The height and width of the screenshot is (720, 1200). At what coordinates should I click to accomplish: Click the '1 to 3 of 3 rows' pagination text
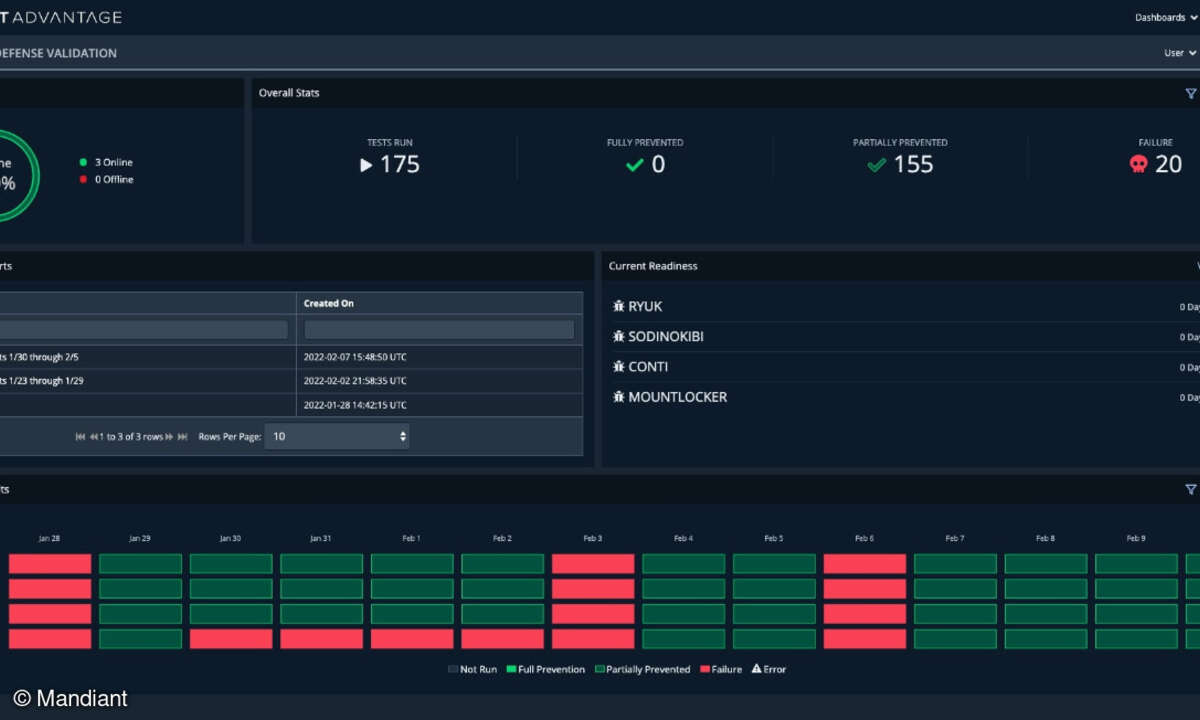(x=132, y=437)
